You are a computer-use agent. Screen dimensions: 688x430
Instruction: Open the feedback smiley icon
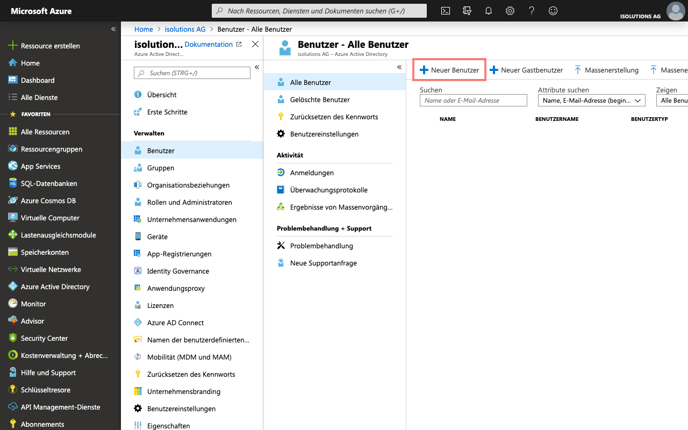[x=553, y=11]
